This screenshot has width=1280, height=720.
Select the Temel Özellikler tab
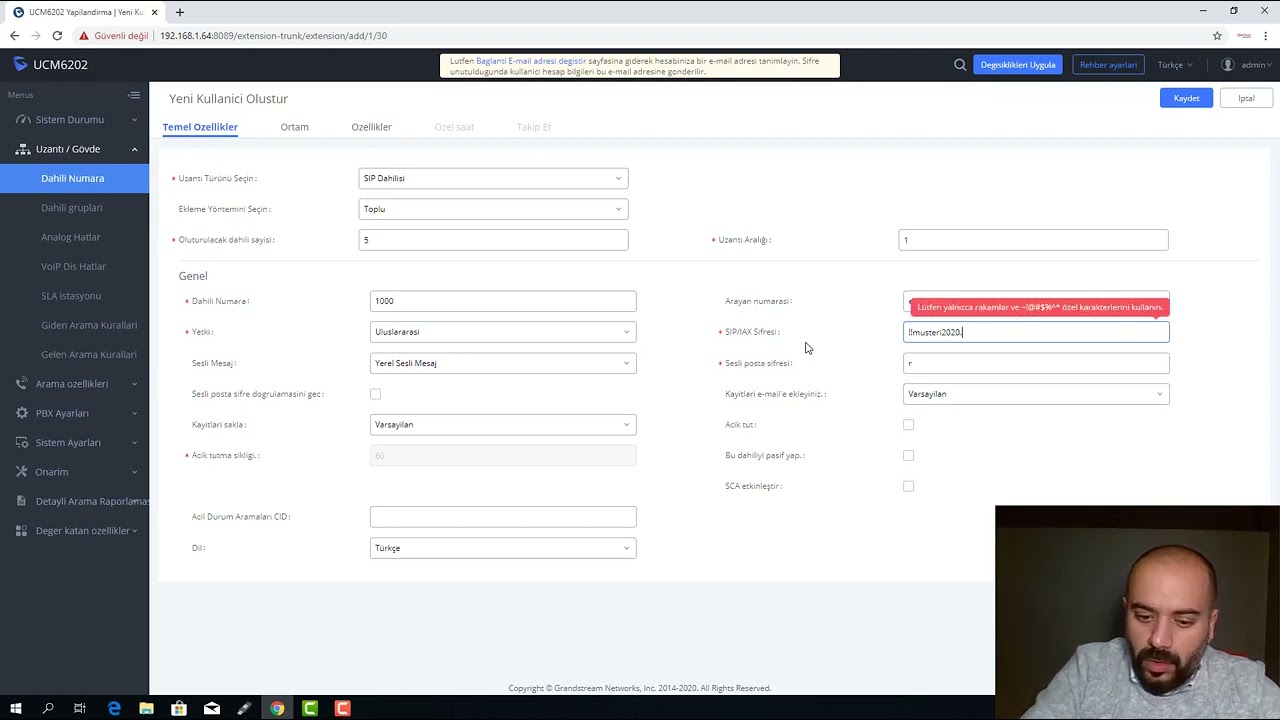coord(200,127)
